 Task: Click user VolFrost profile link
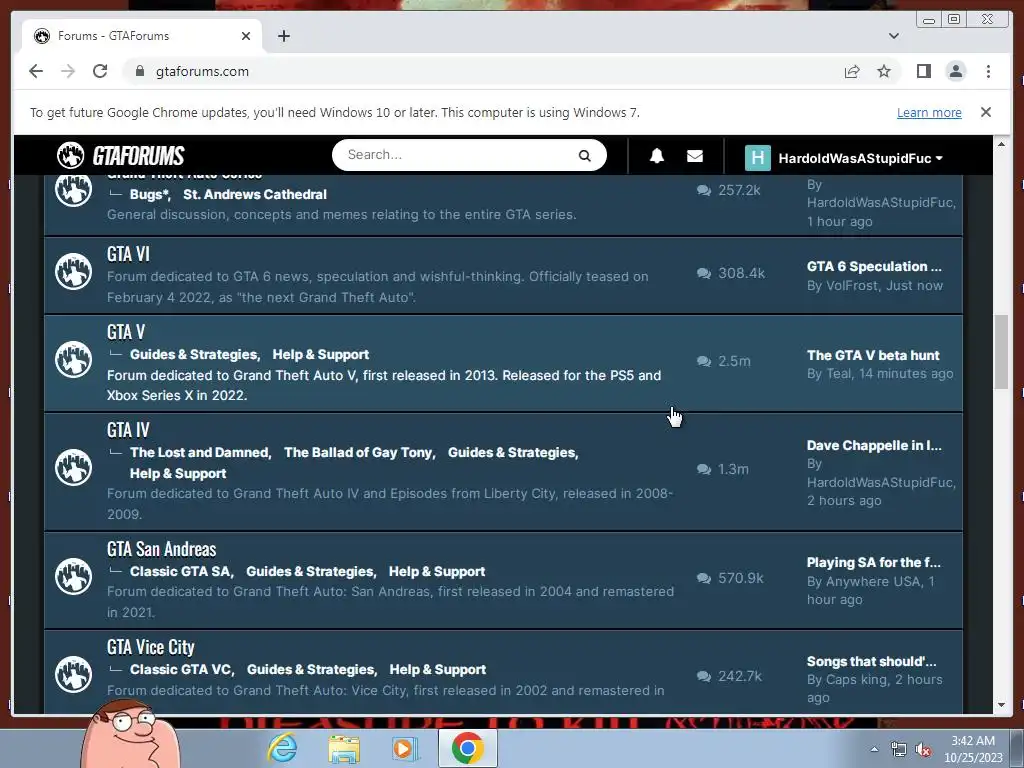[x=852, y=285]
